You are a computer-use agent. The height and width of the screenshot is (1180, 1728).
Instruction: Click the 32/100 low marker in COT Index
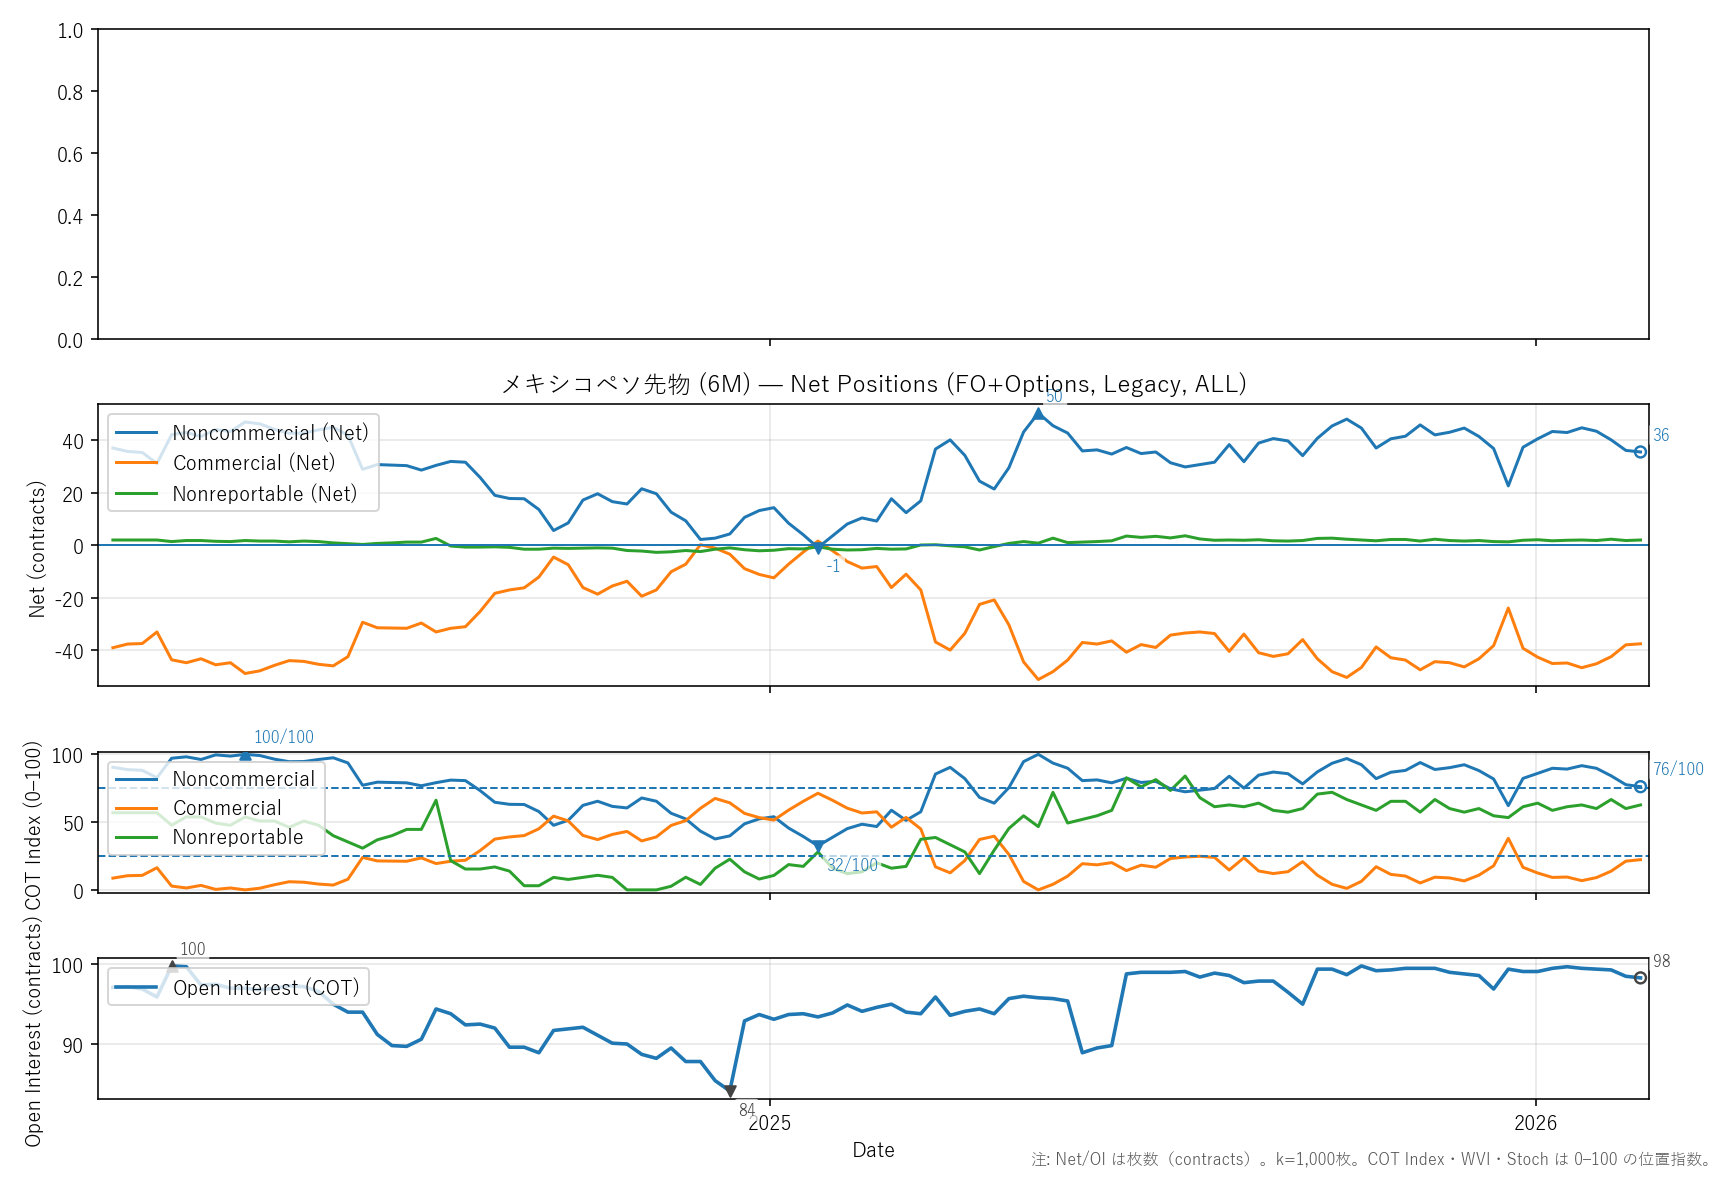818,847
